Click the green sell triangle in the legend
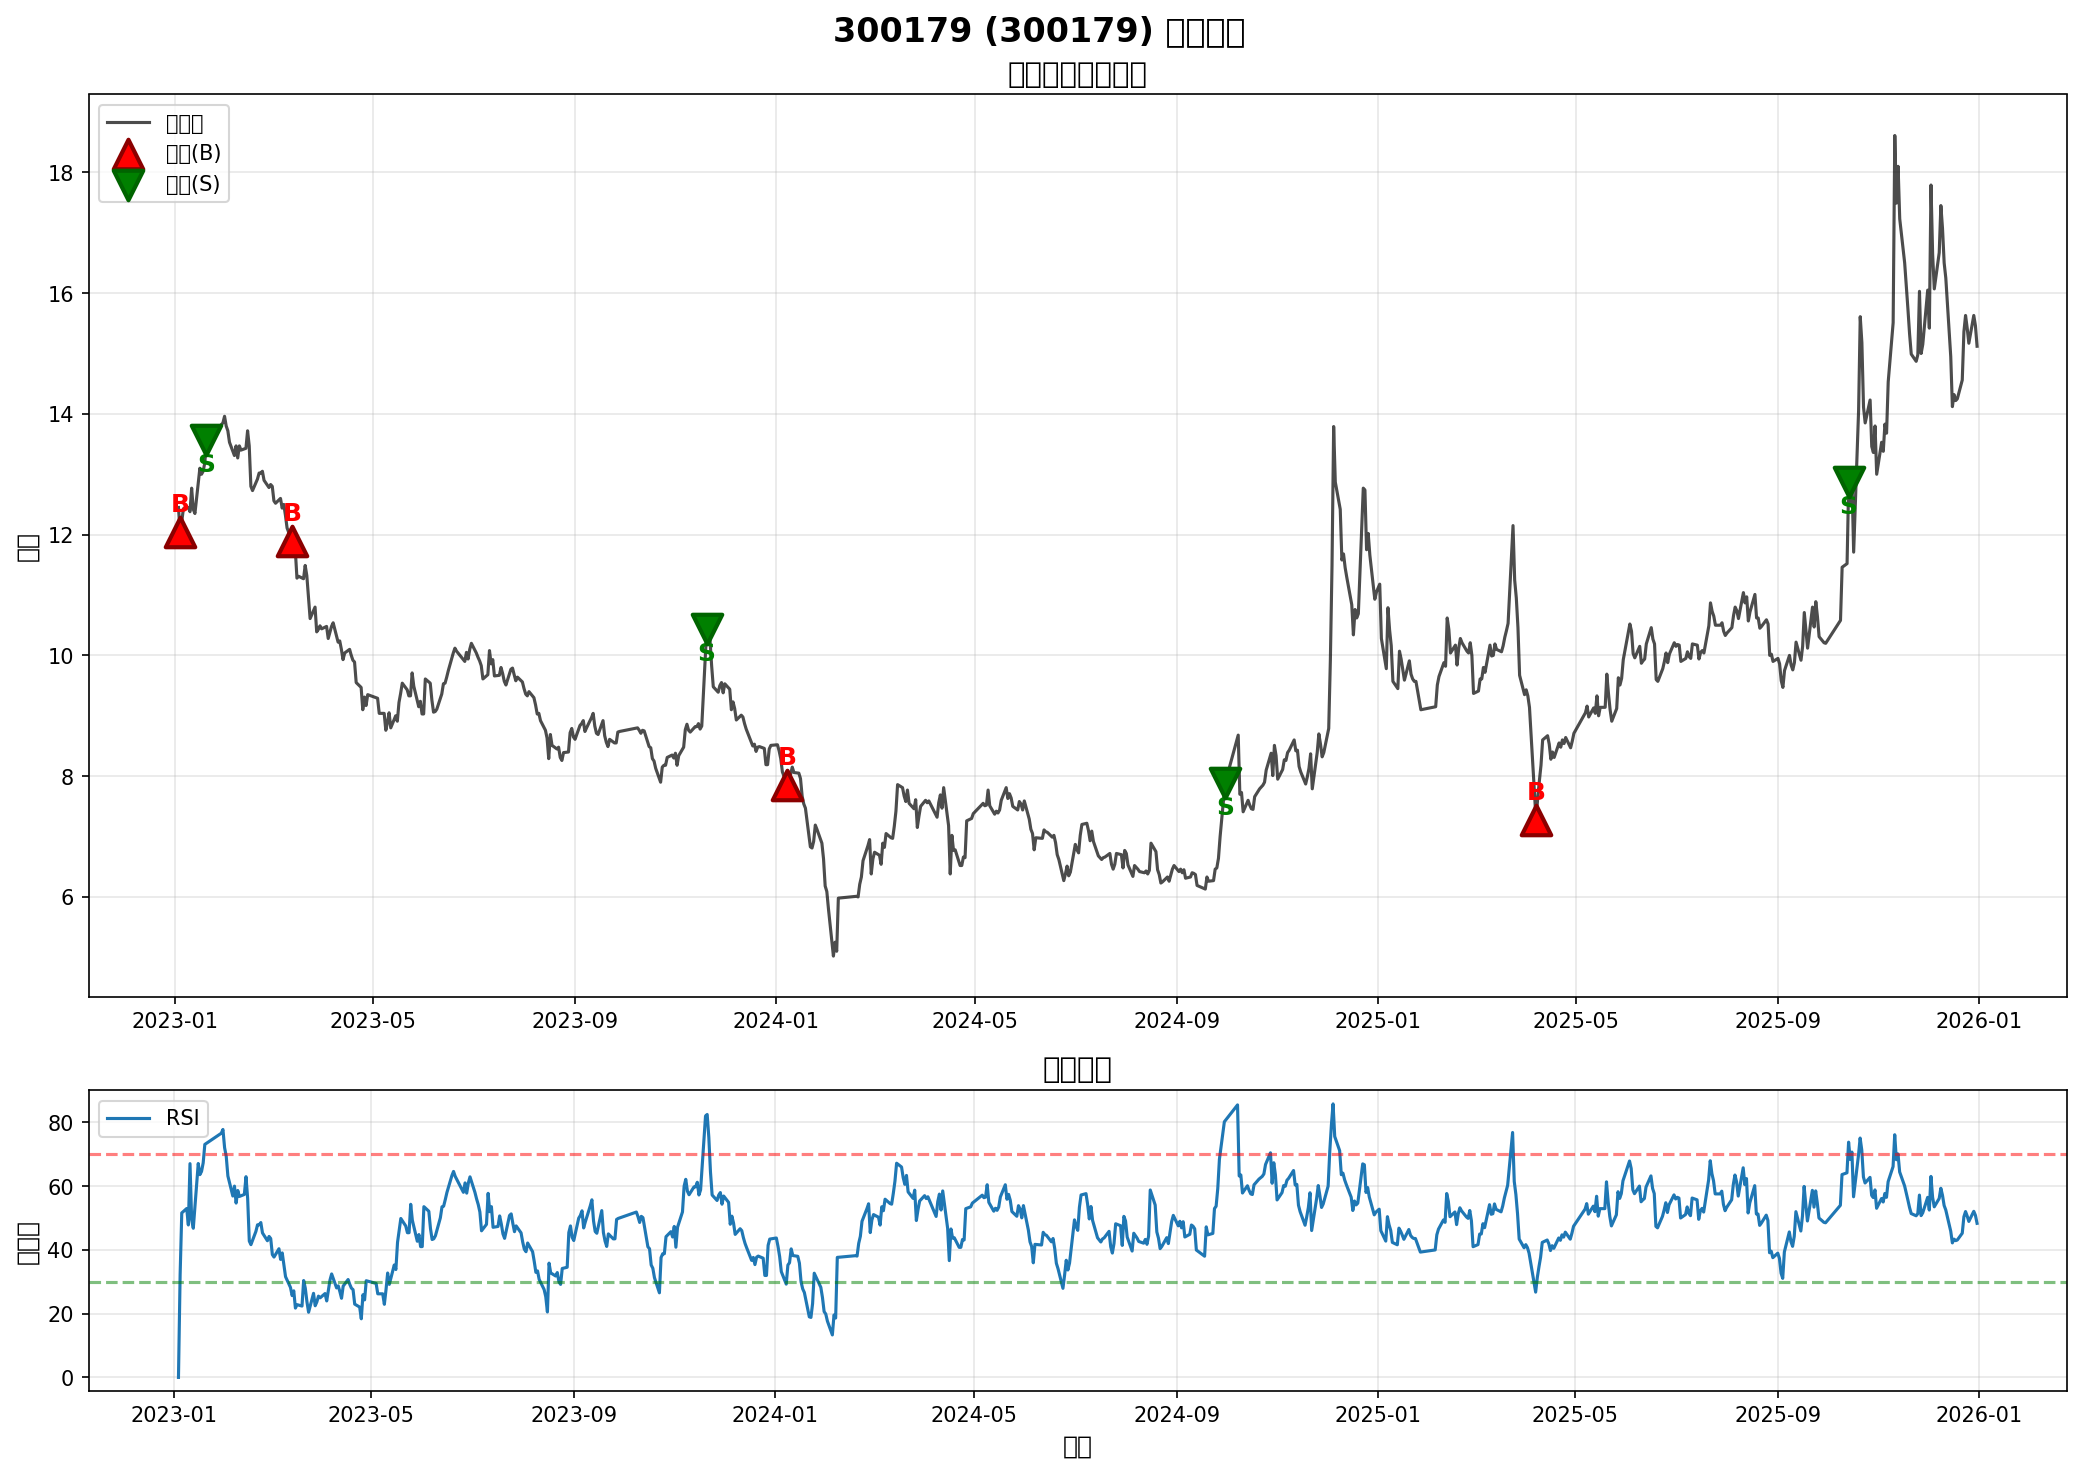Screen dimensions: 2082x1473 tap(128, 184)
